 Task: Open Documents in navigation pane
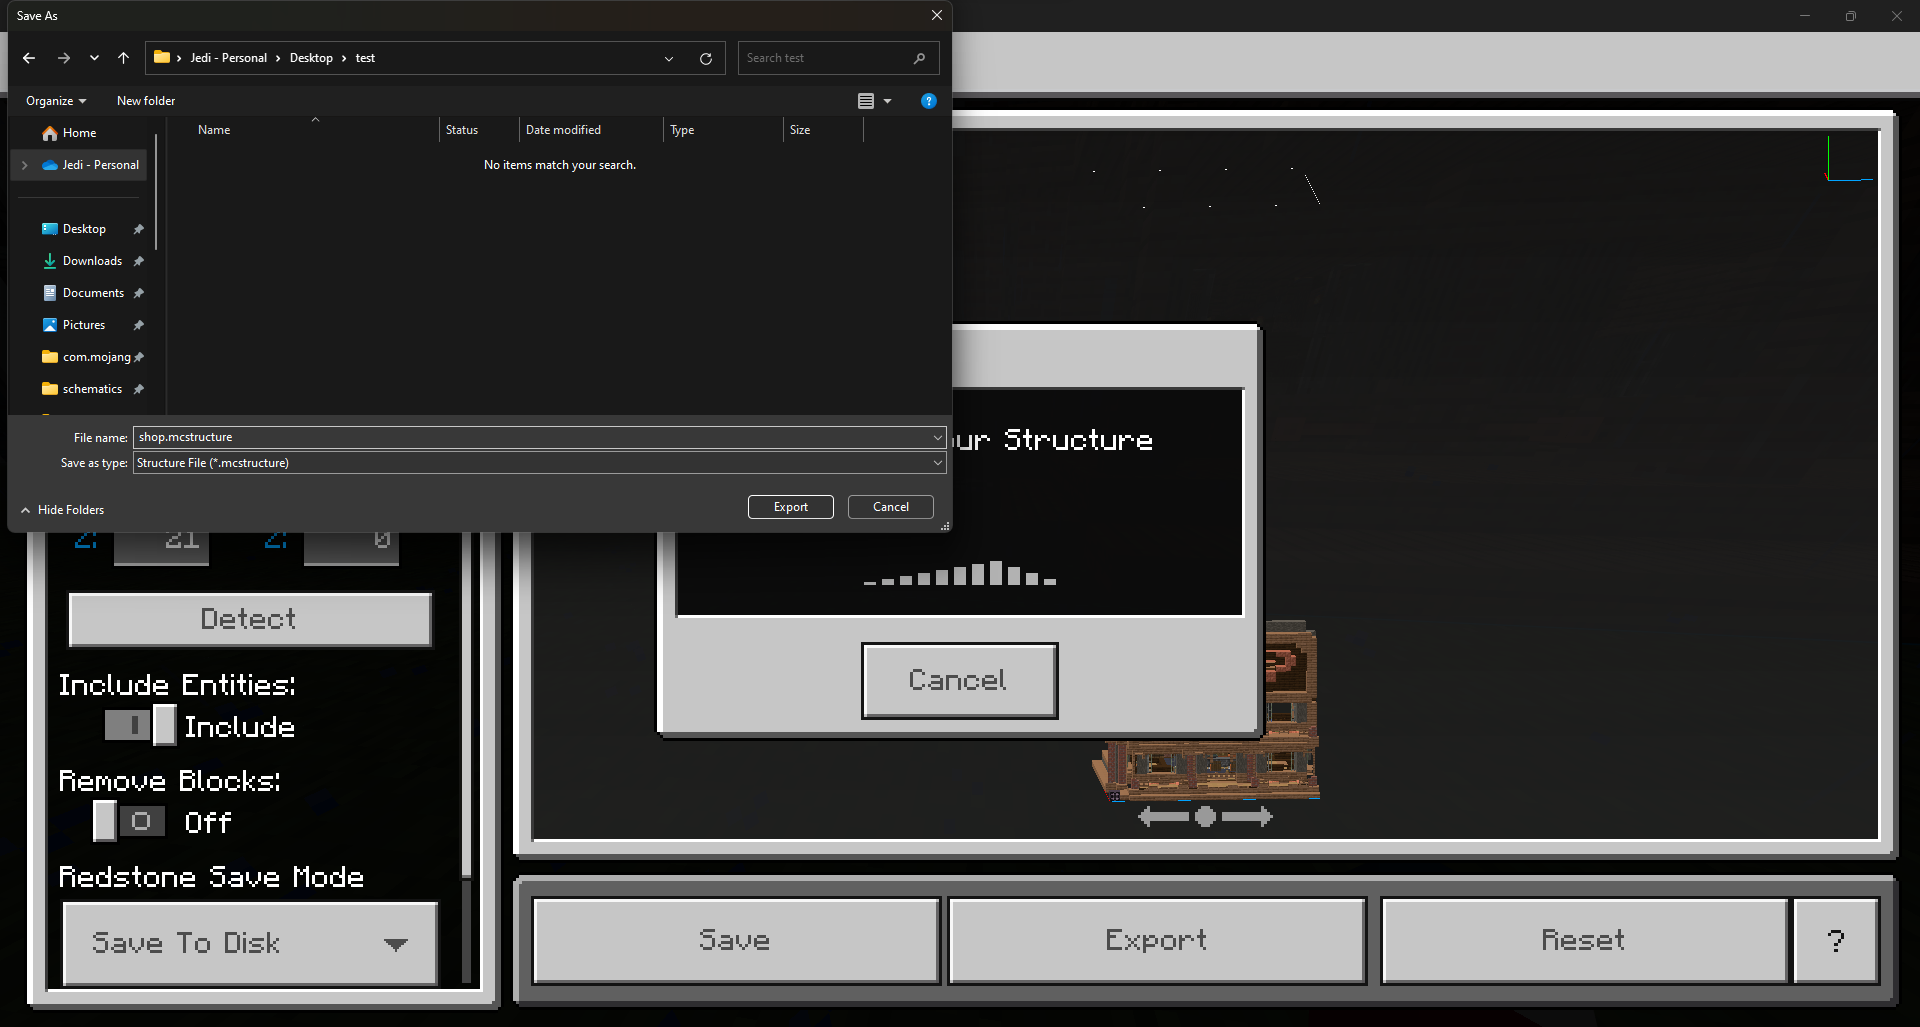click(93, 293)
